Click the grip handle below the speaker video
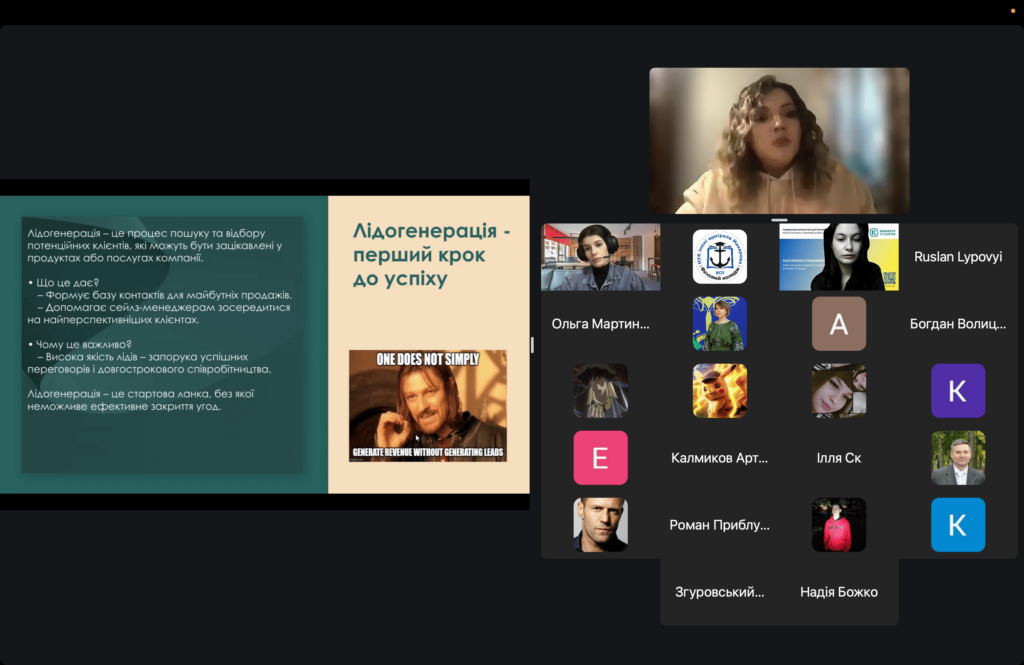Viewport: 1024px width, 665px height. coord(779,220)
